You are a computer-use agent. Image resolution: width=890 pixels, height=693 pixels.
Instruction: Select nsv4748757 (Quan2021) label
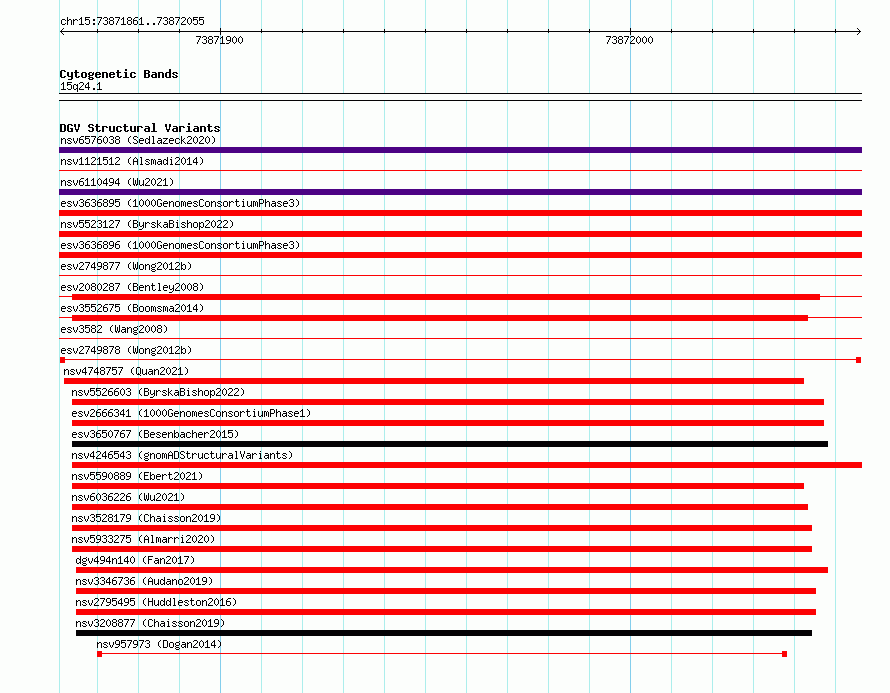pos(126,371)
